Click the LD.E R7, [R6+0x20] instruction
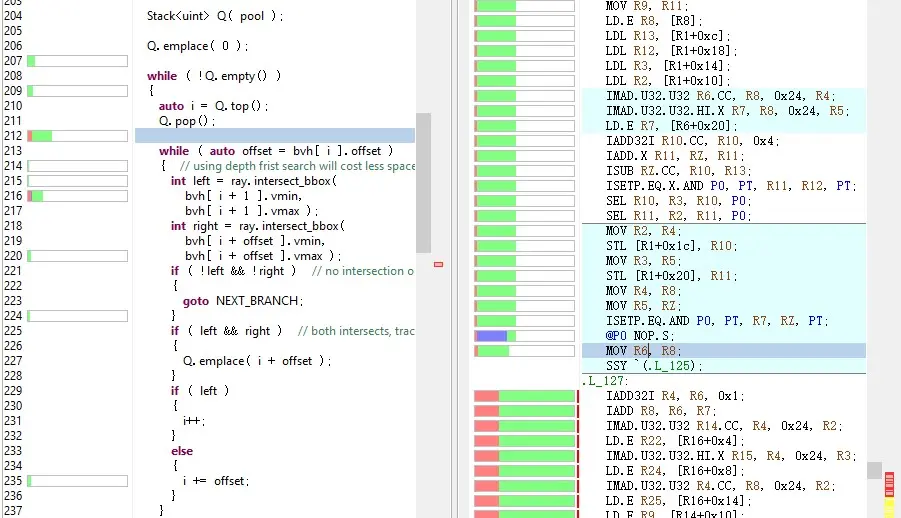The height and width of the screenshot is (518, 901). click(671, 126)
